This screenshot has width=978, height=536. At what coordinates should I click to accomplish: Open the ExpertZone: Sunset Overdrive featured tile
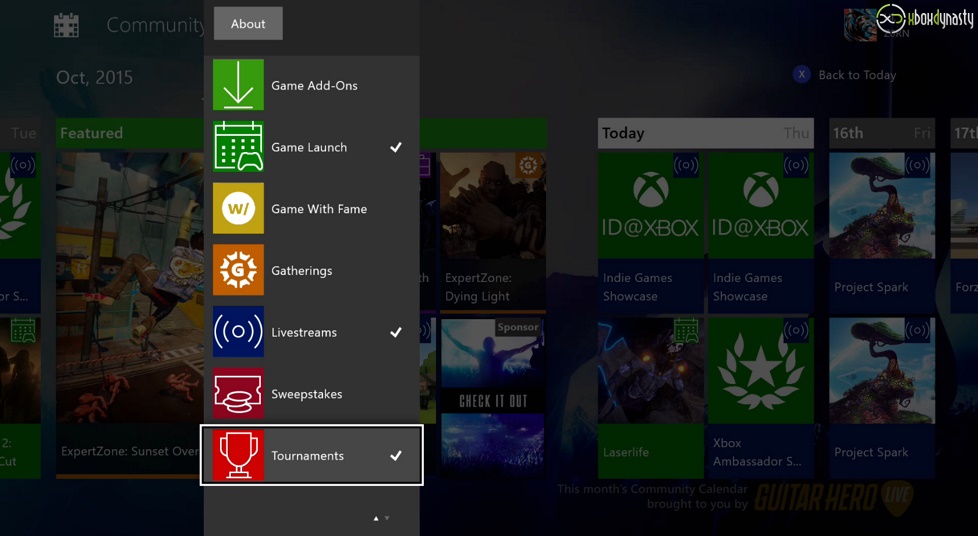pyautogui.click(x=130, y=315)
